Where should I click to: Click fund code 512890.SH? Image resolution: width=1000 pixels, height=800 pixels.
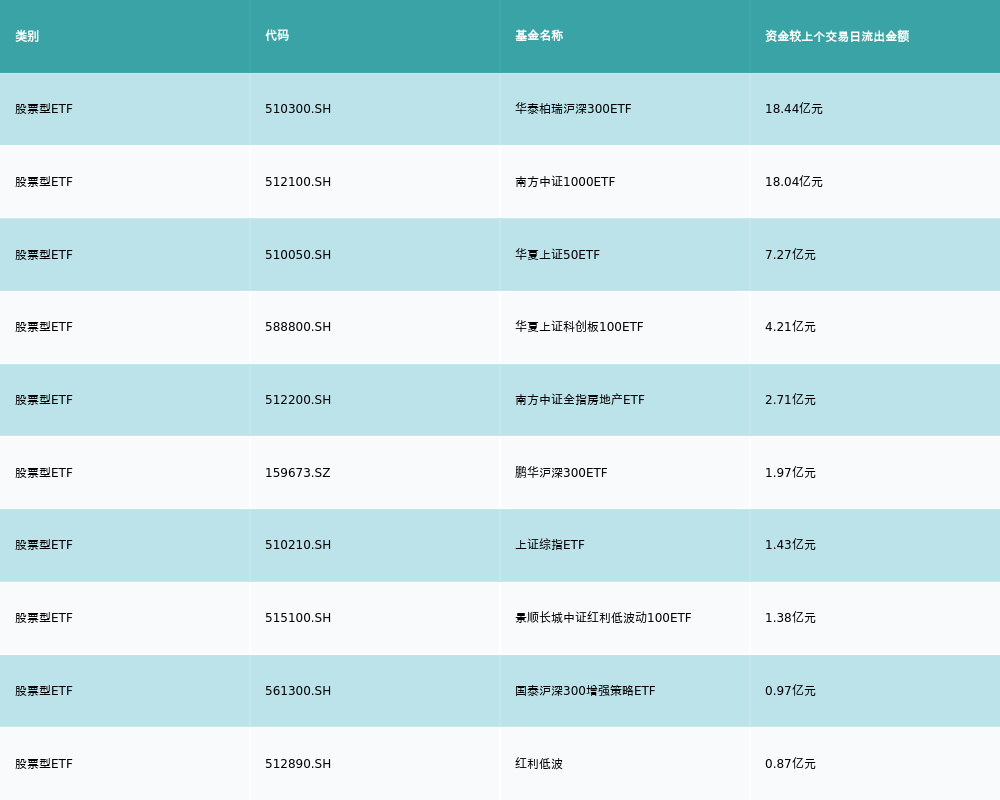(x=298, y=764)
